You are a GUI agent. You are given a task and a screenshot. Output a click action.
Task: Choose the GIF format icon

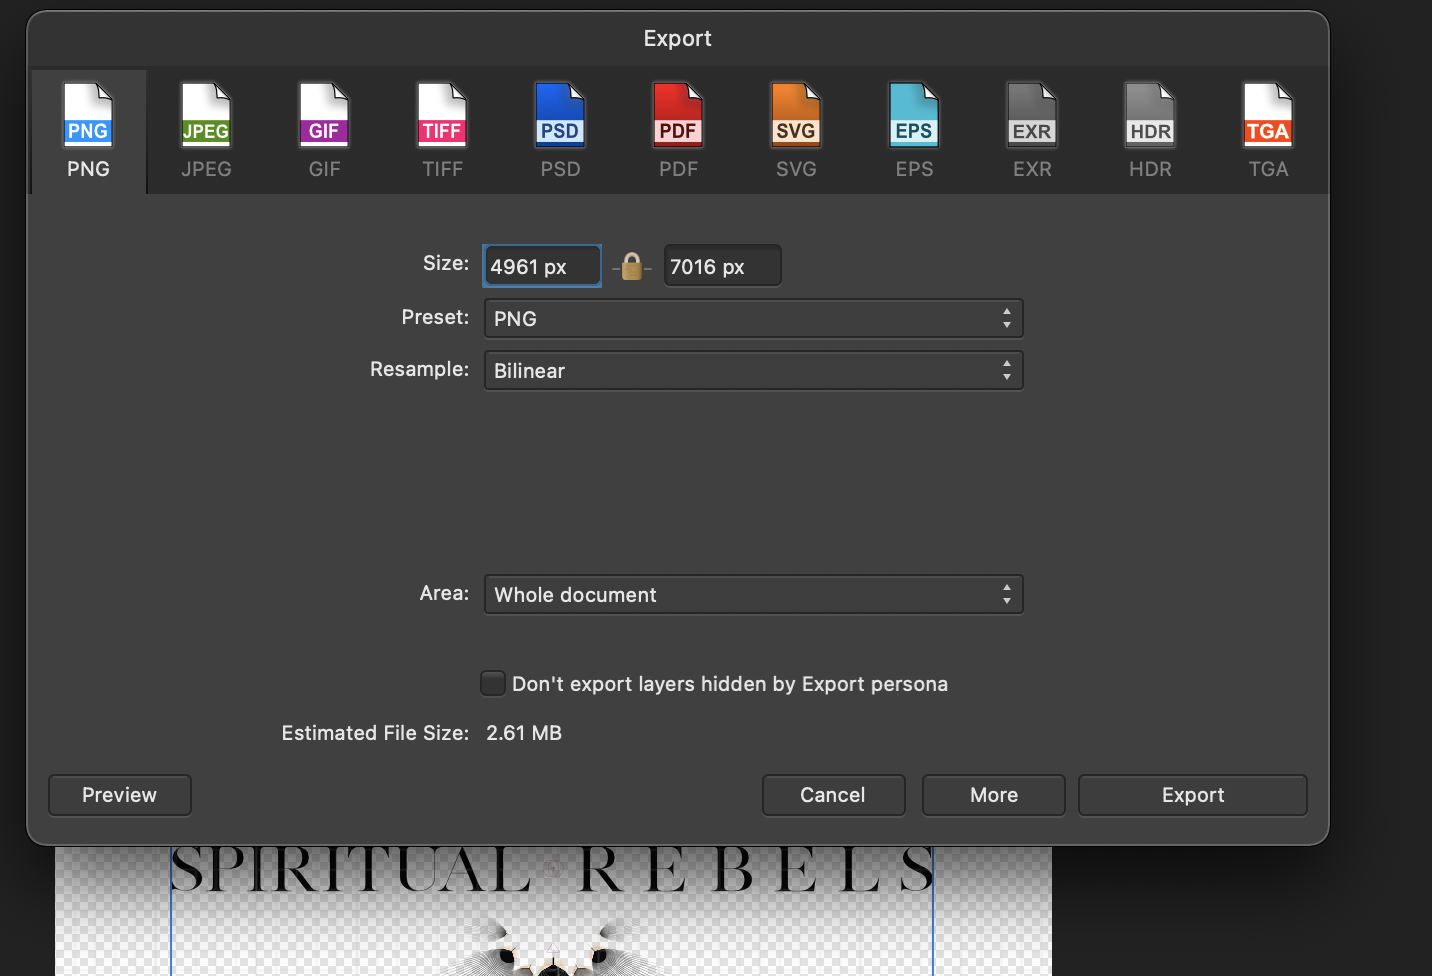coord(324,131)
